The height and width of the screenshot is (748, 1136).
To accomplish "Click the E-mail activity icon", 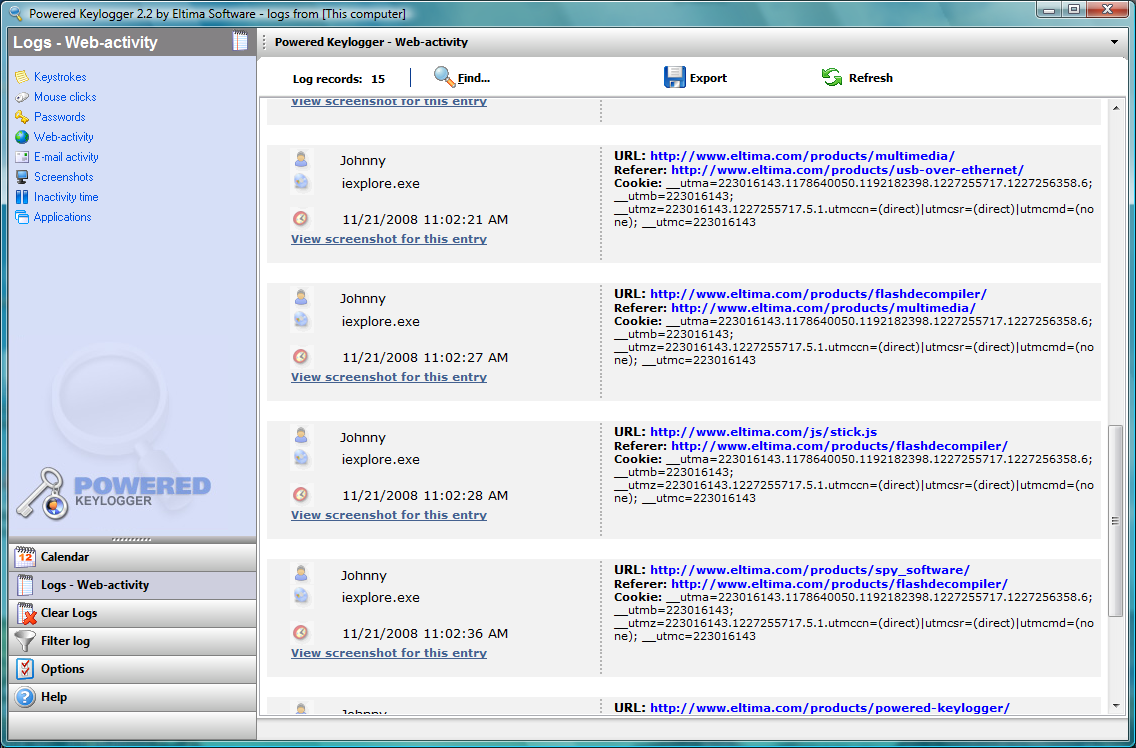I will click(22, 157).
